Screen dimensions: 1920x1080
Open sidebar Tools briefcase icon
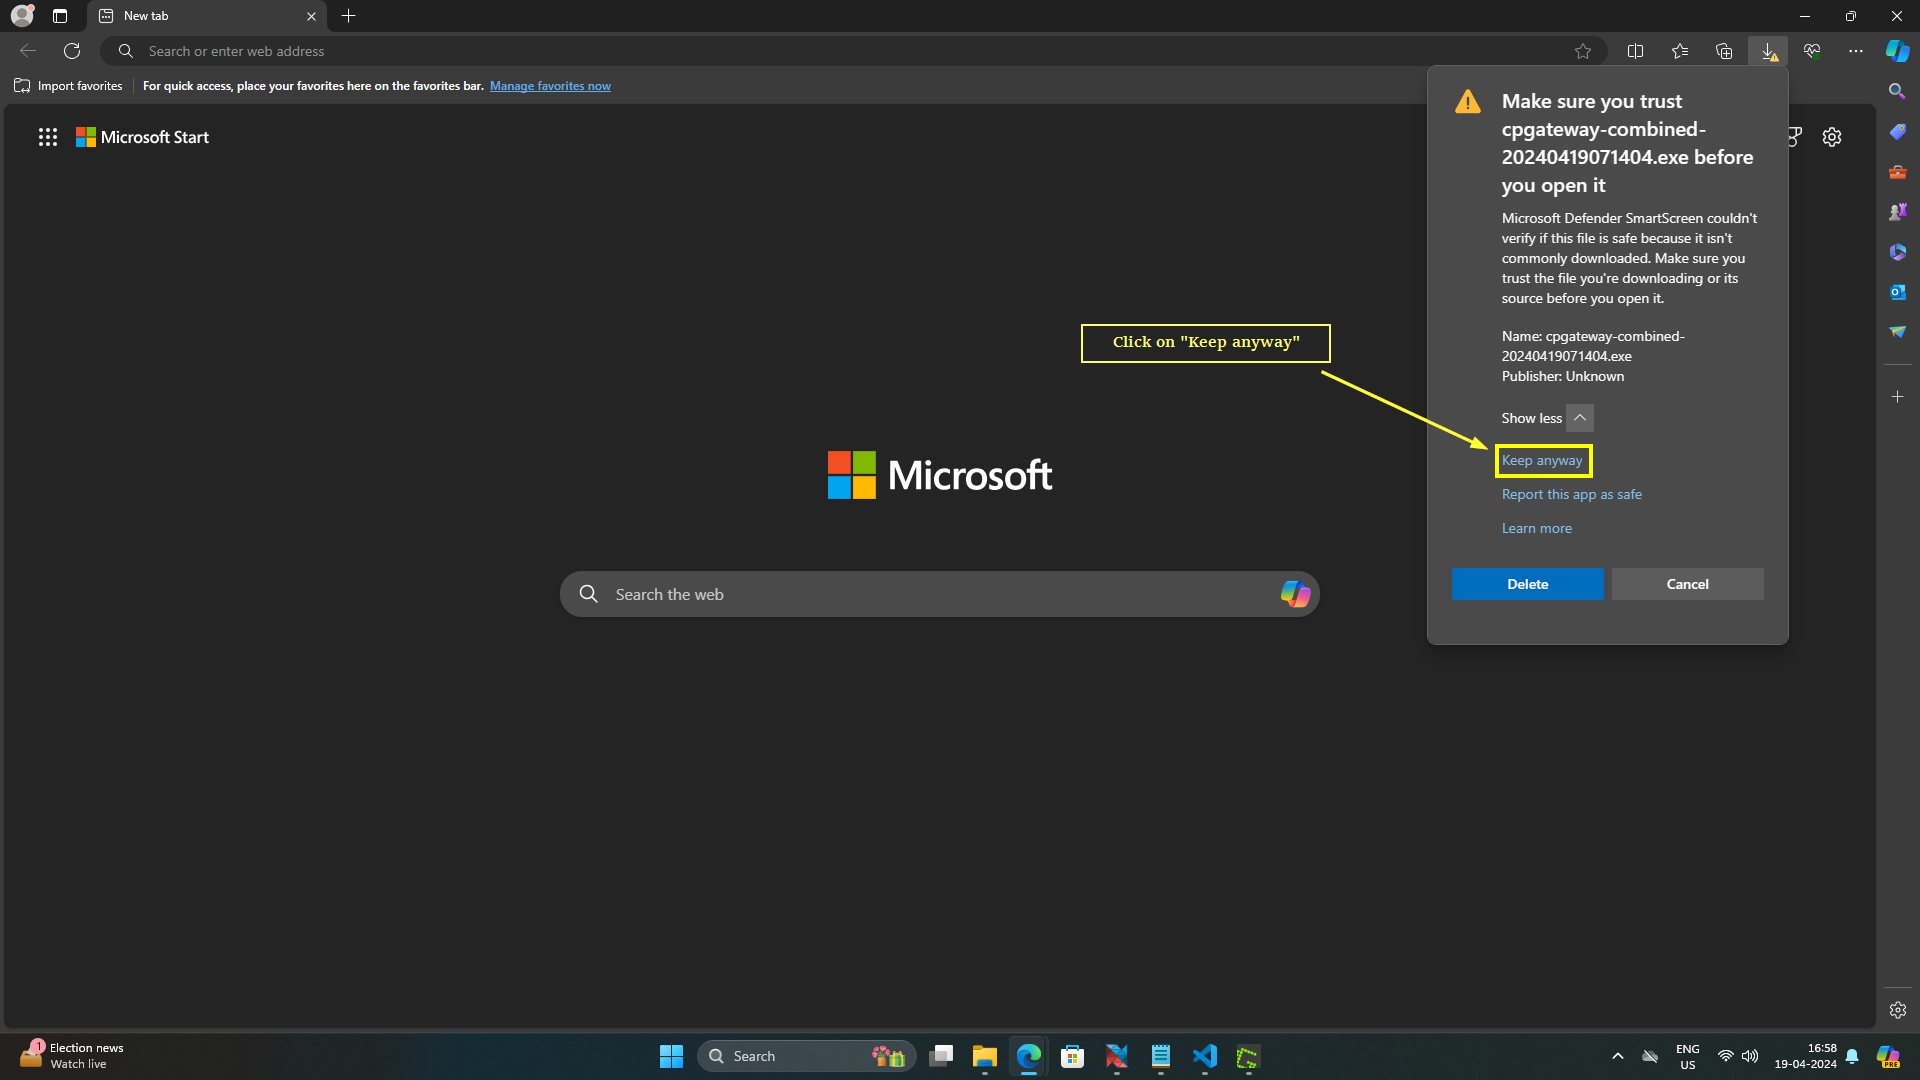1897,171
